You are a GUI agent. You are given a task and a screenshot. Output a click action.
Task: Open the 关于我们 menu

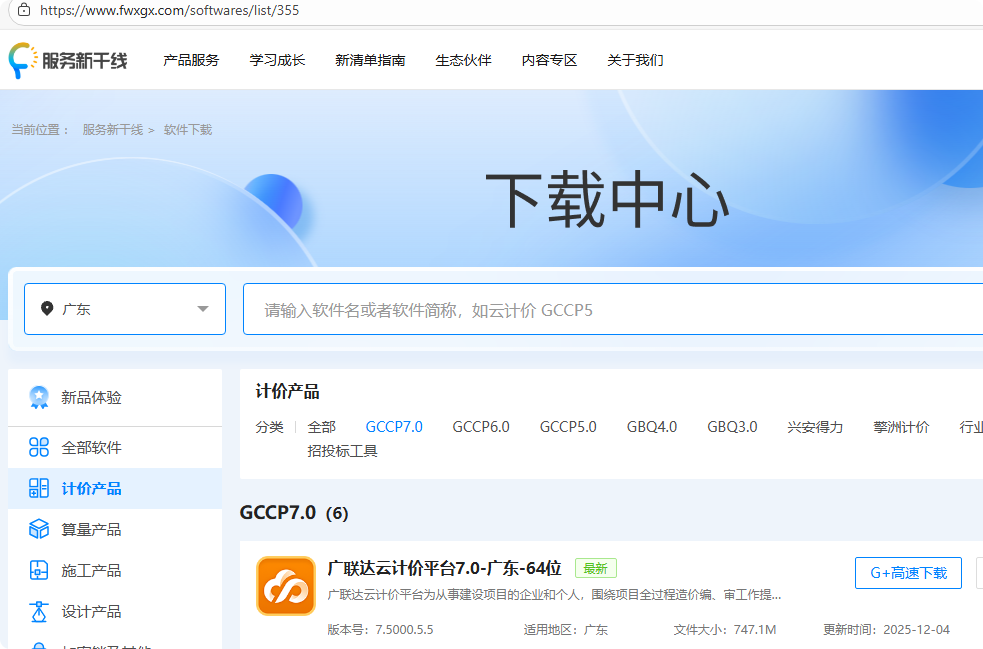(635, 60)
